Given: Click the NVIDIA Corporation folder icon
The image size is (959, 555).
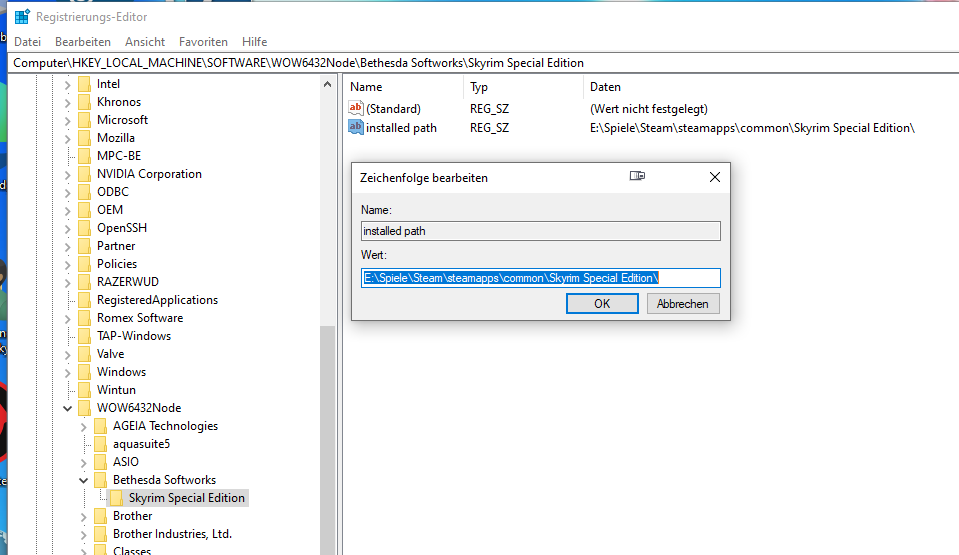Looking at the screenshot, I should click(85, 174).
